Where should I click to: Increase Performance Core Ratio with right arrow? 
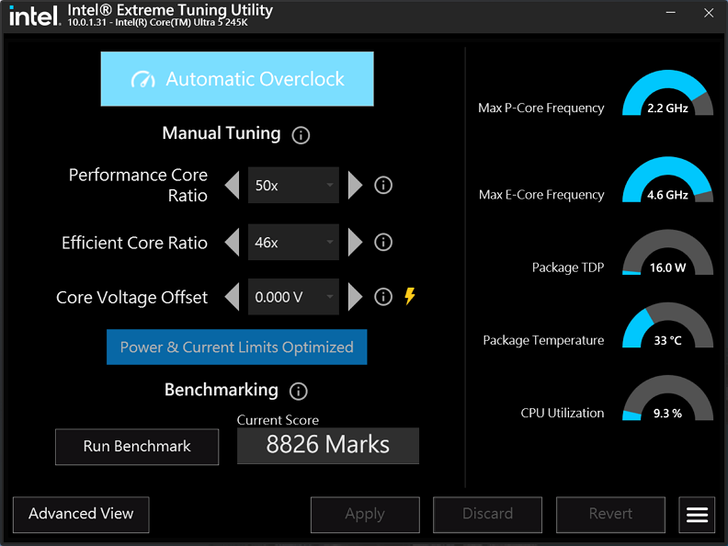coord(355,185)
